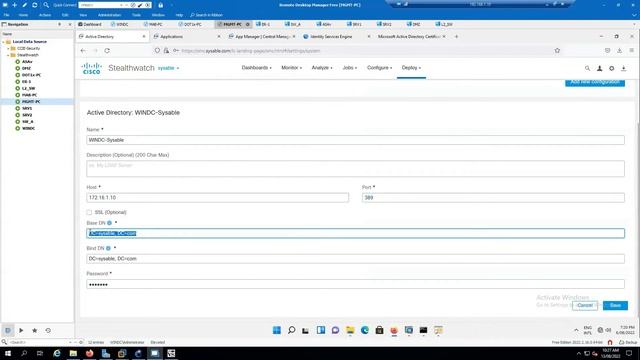Click the Stealthwatch download icon in header

624,68
